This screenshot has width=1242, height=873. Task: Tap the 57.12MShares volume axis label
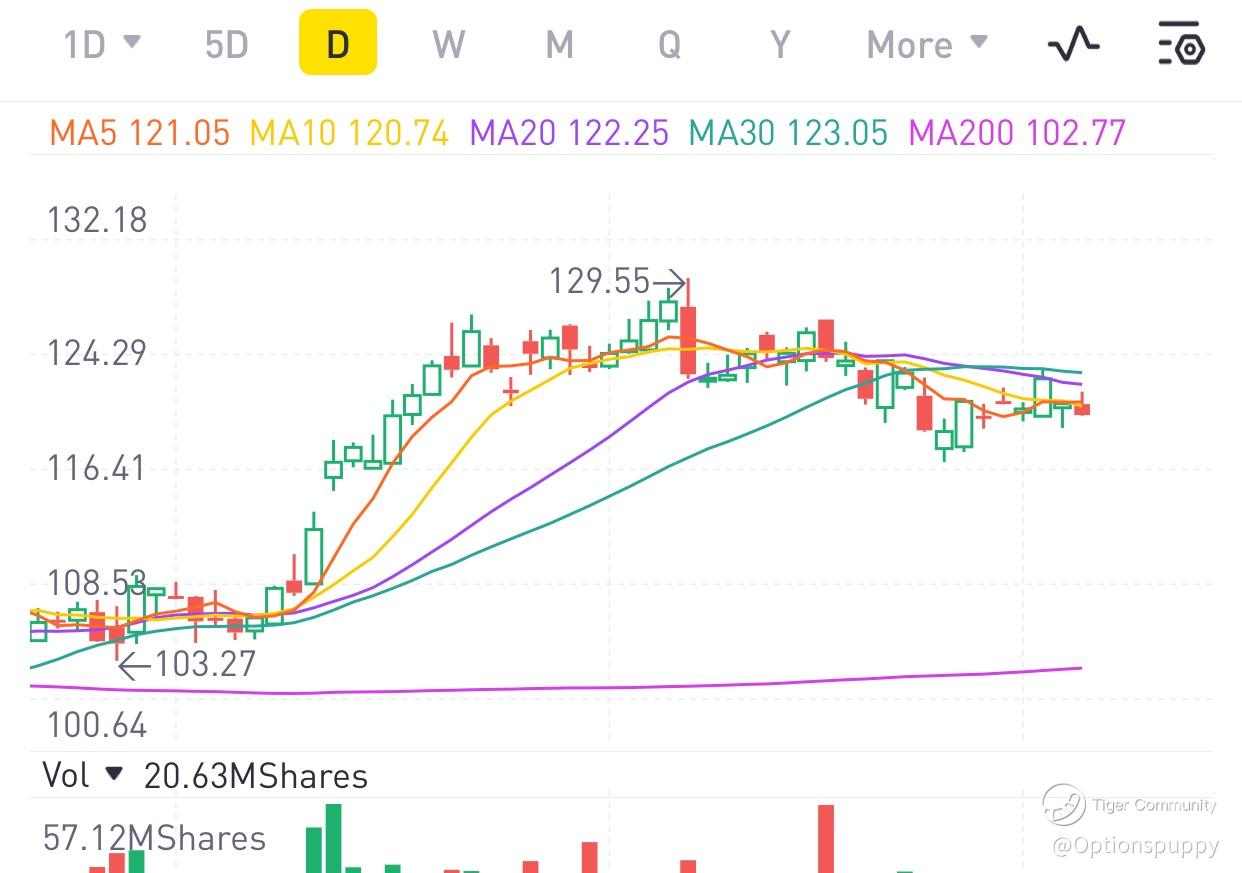[x=155, y=838]
